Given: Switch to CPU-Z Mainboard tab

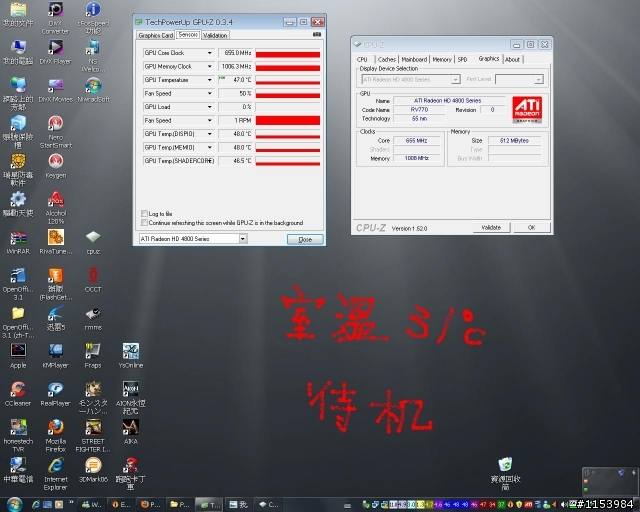Looking at the screenshot, I should pyautogui.click(x=414, y=60).
